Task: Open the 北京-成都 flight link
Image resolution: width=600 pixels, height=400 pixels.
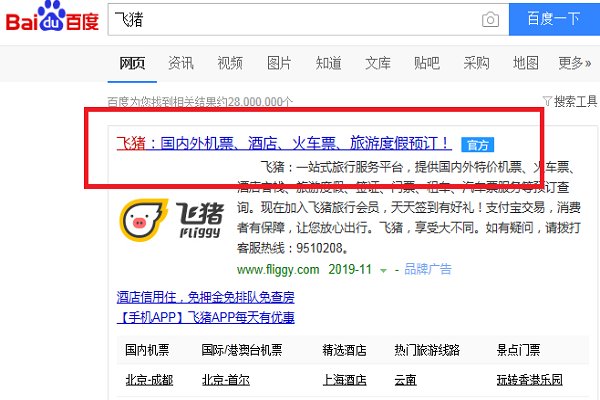Action: coord(149,380)
